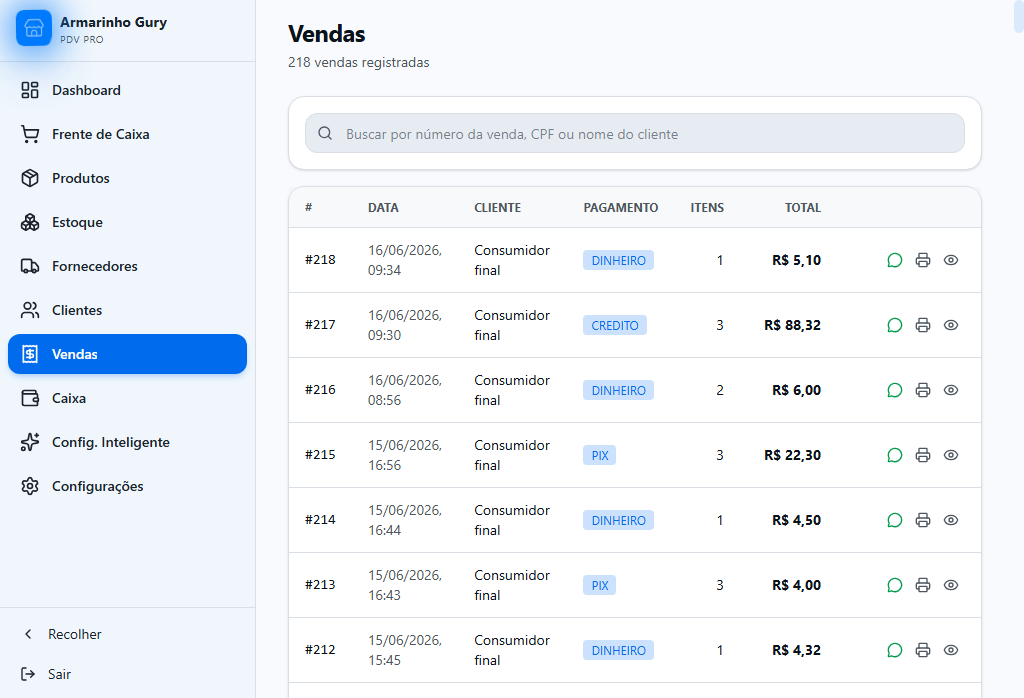The width and height of the screenshot is (1024, 698).
Task: View sale #212 details using eye icon
Action: click(x=951, y=650)
